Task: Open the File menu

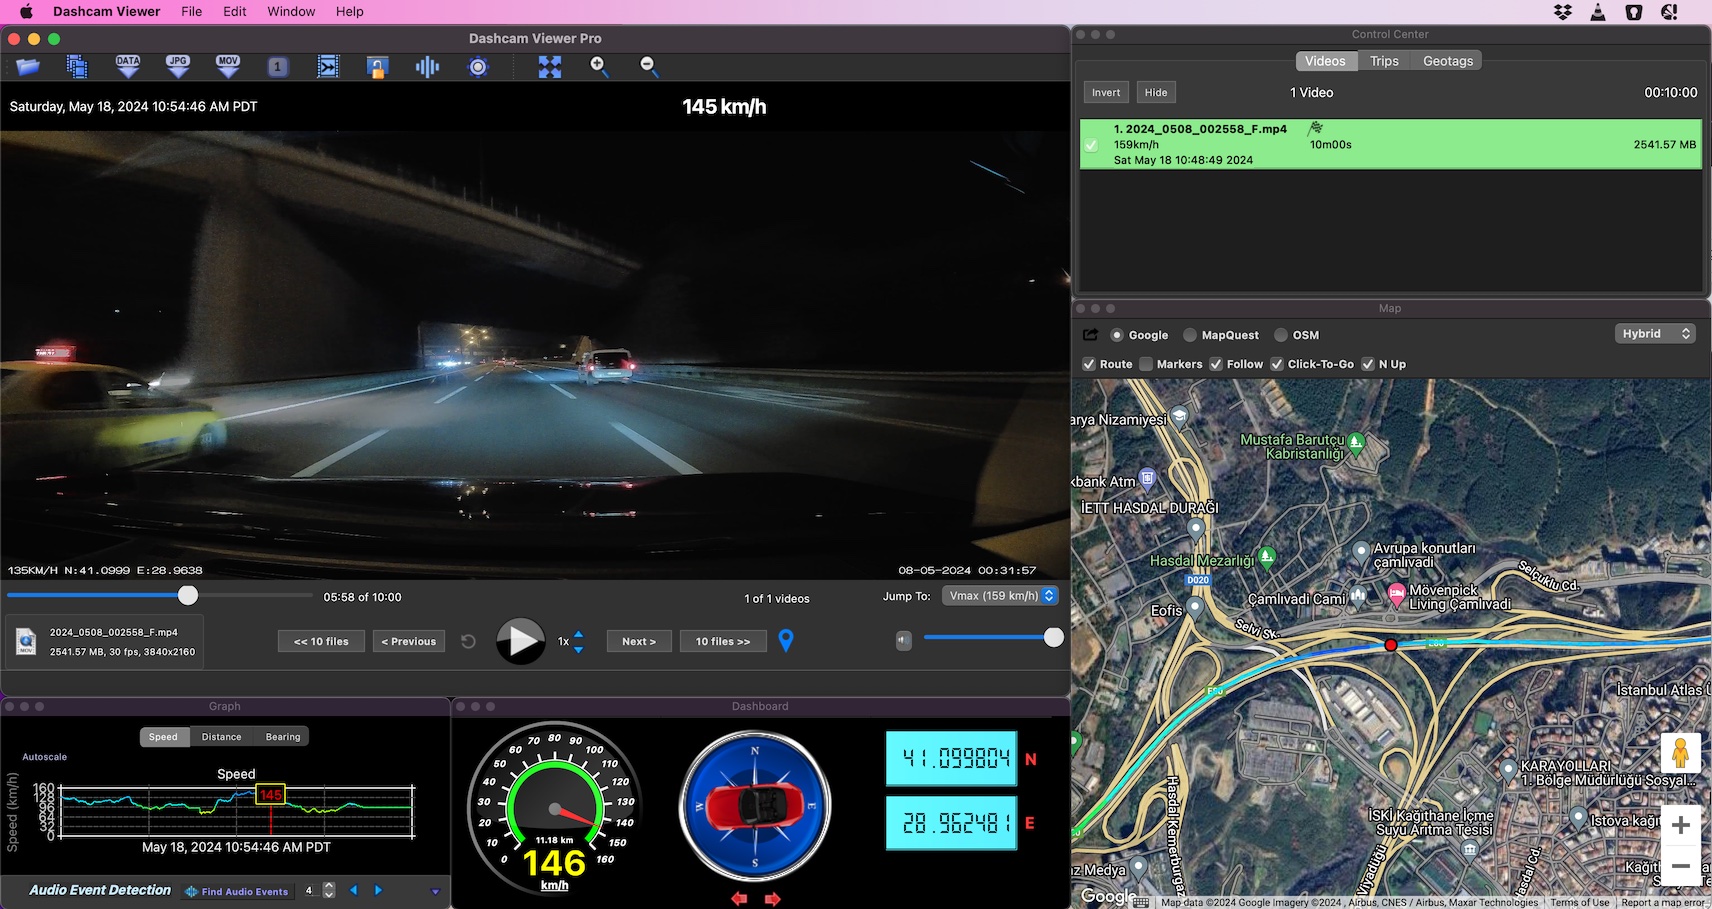Action: pos(192,12)
